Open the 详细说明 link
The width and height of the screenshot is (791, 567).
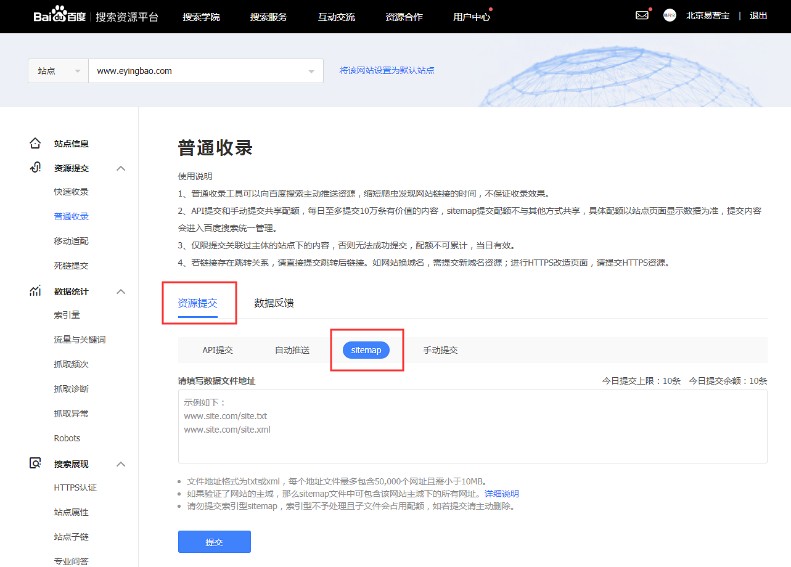tap(501, 494)
